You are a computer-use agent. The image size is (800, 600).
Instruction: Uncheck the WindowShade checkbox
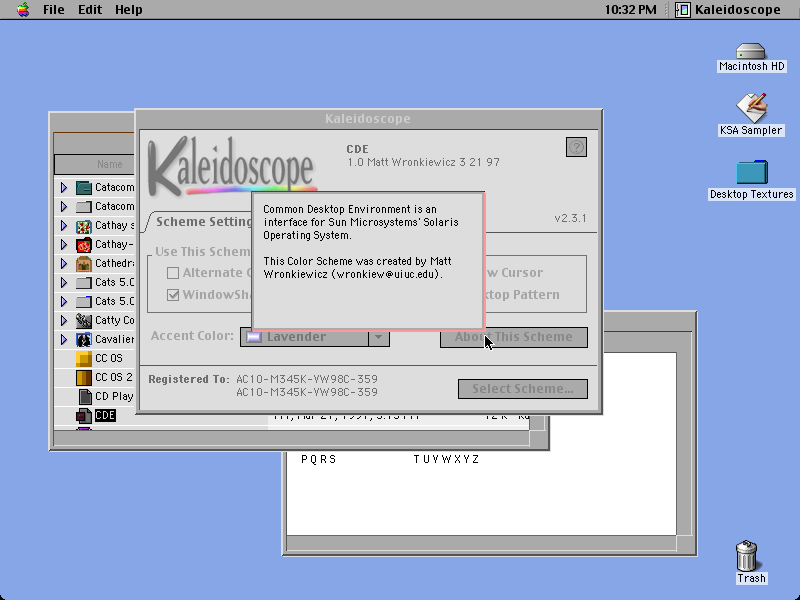pos(173,295)
